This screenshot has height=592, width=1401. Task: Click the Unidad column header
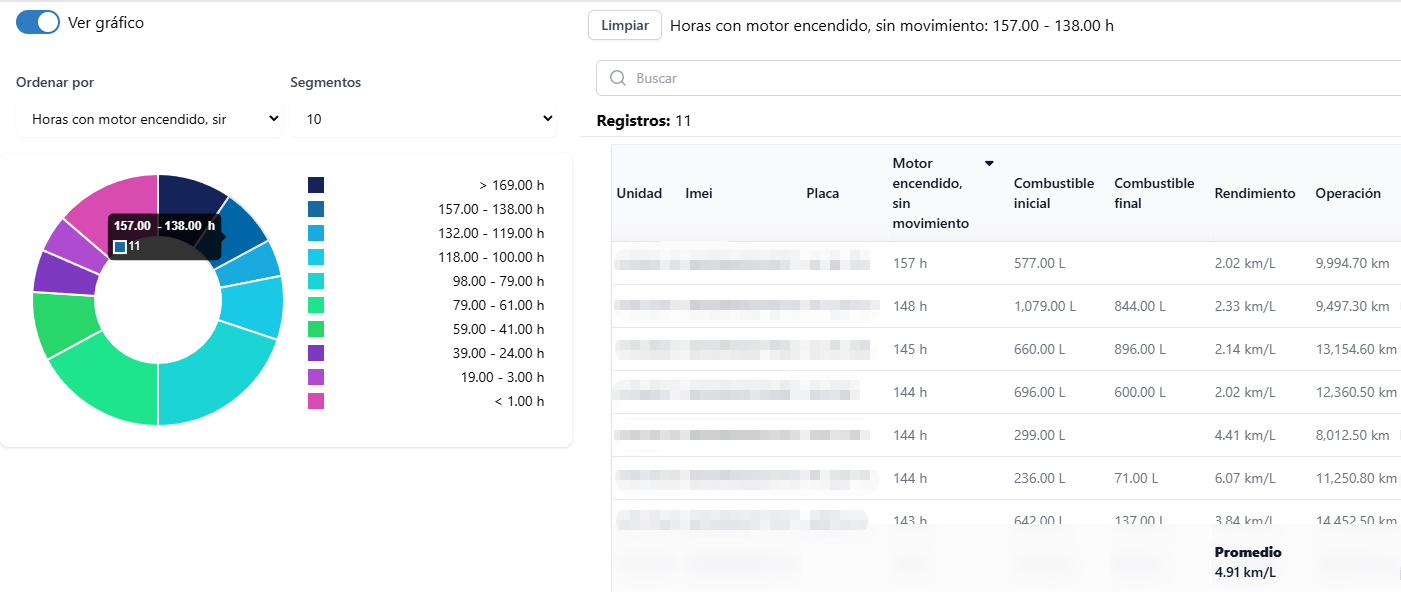[639, 193]
